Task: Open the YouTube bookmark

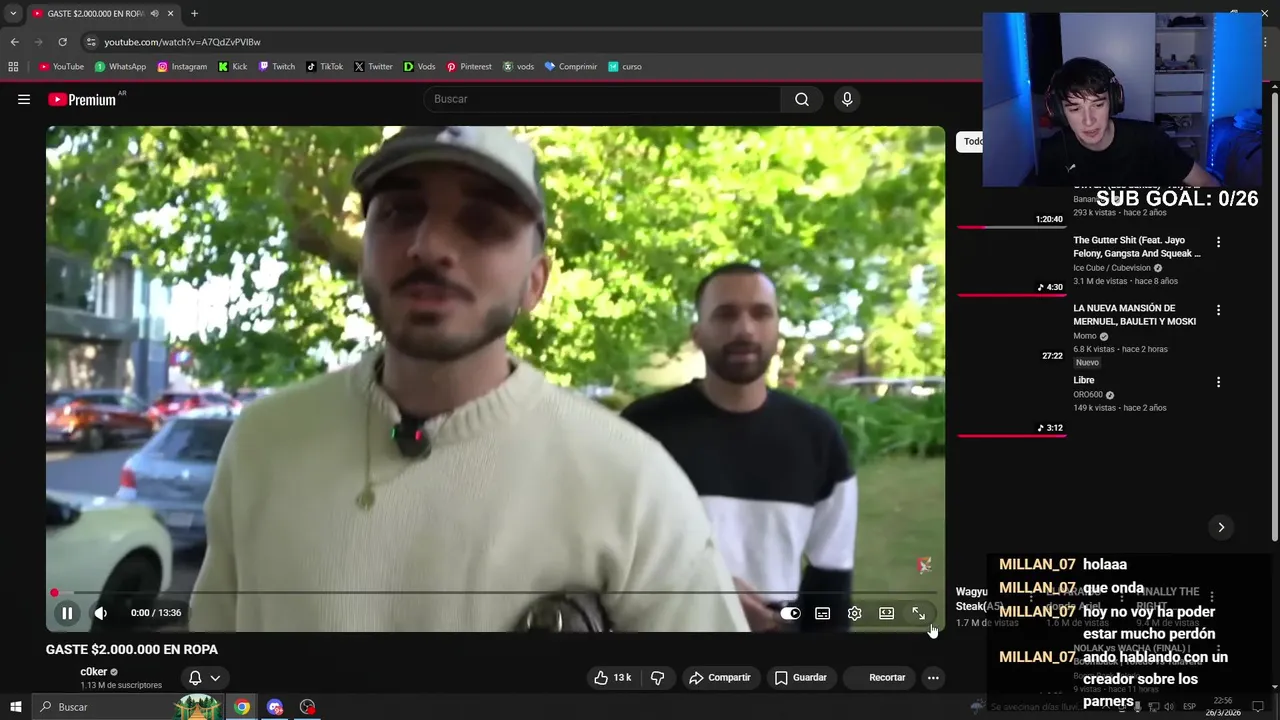Action: coord(61,67)
